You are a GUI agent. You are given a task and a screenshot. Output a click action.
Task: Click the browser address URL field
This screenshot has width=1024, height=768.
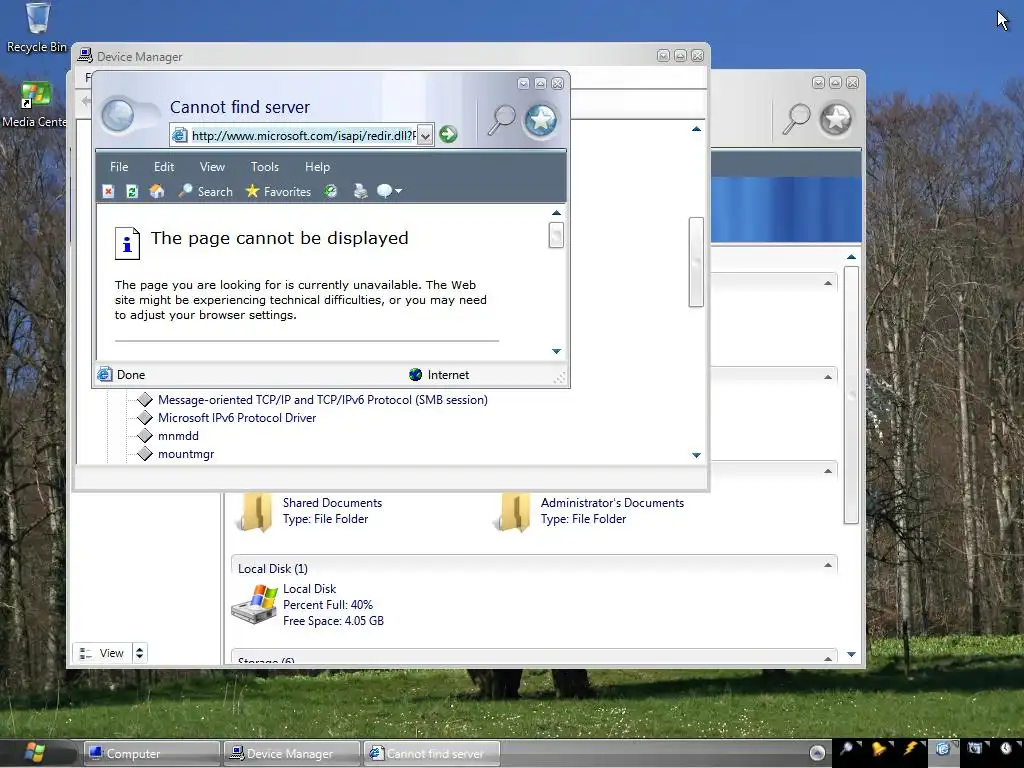click(x=303, y=136)
